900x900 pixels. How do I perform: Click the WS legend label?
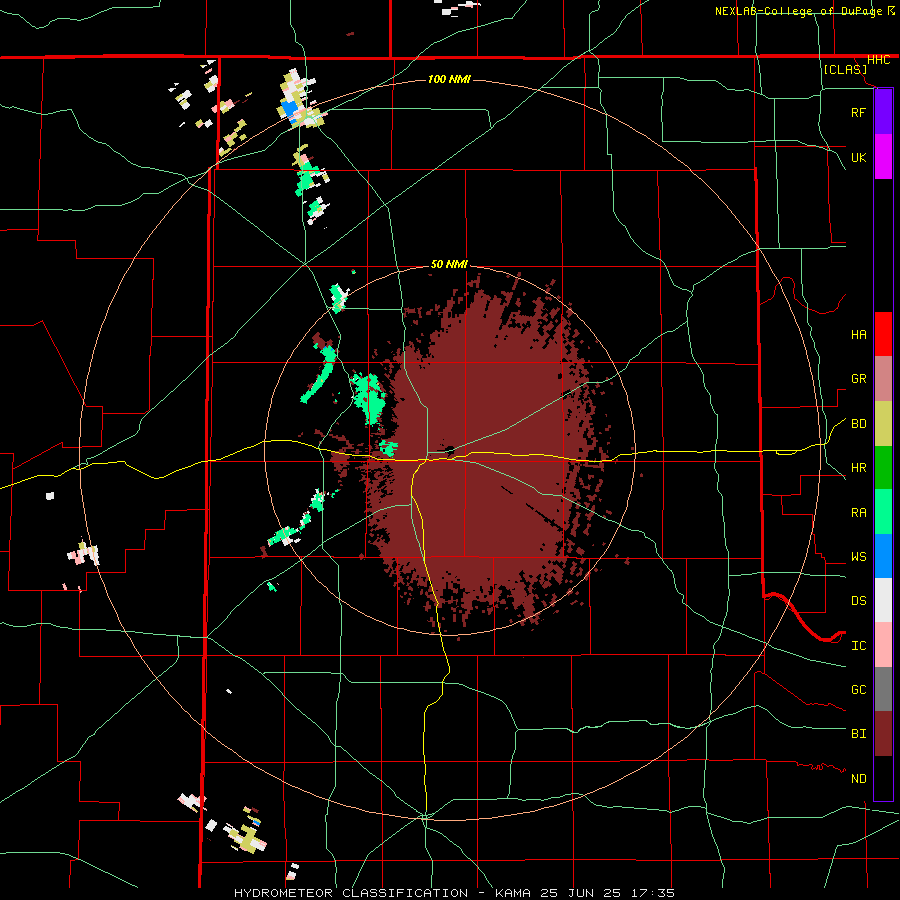[858, 556]
